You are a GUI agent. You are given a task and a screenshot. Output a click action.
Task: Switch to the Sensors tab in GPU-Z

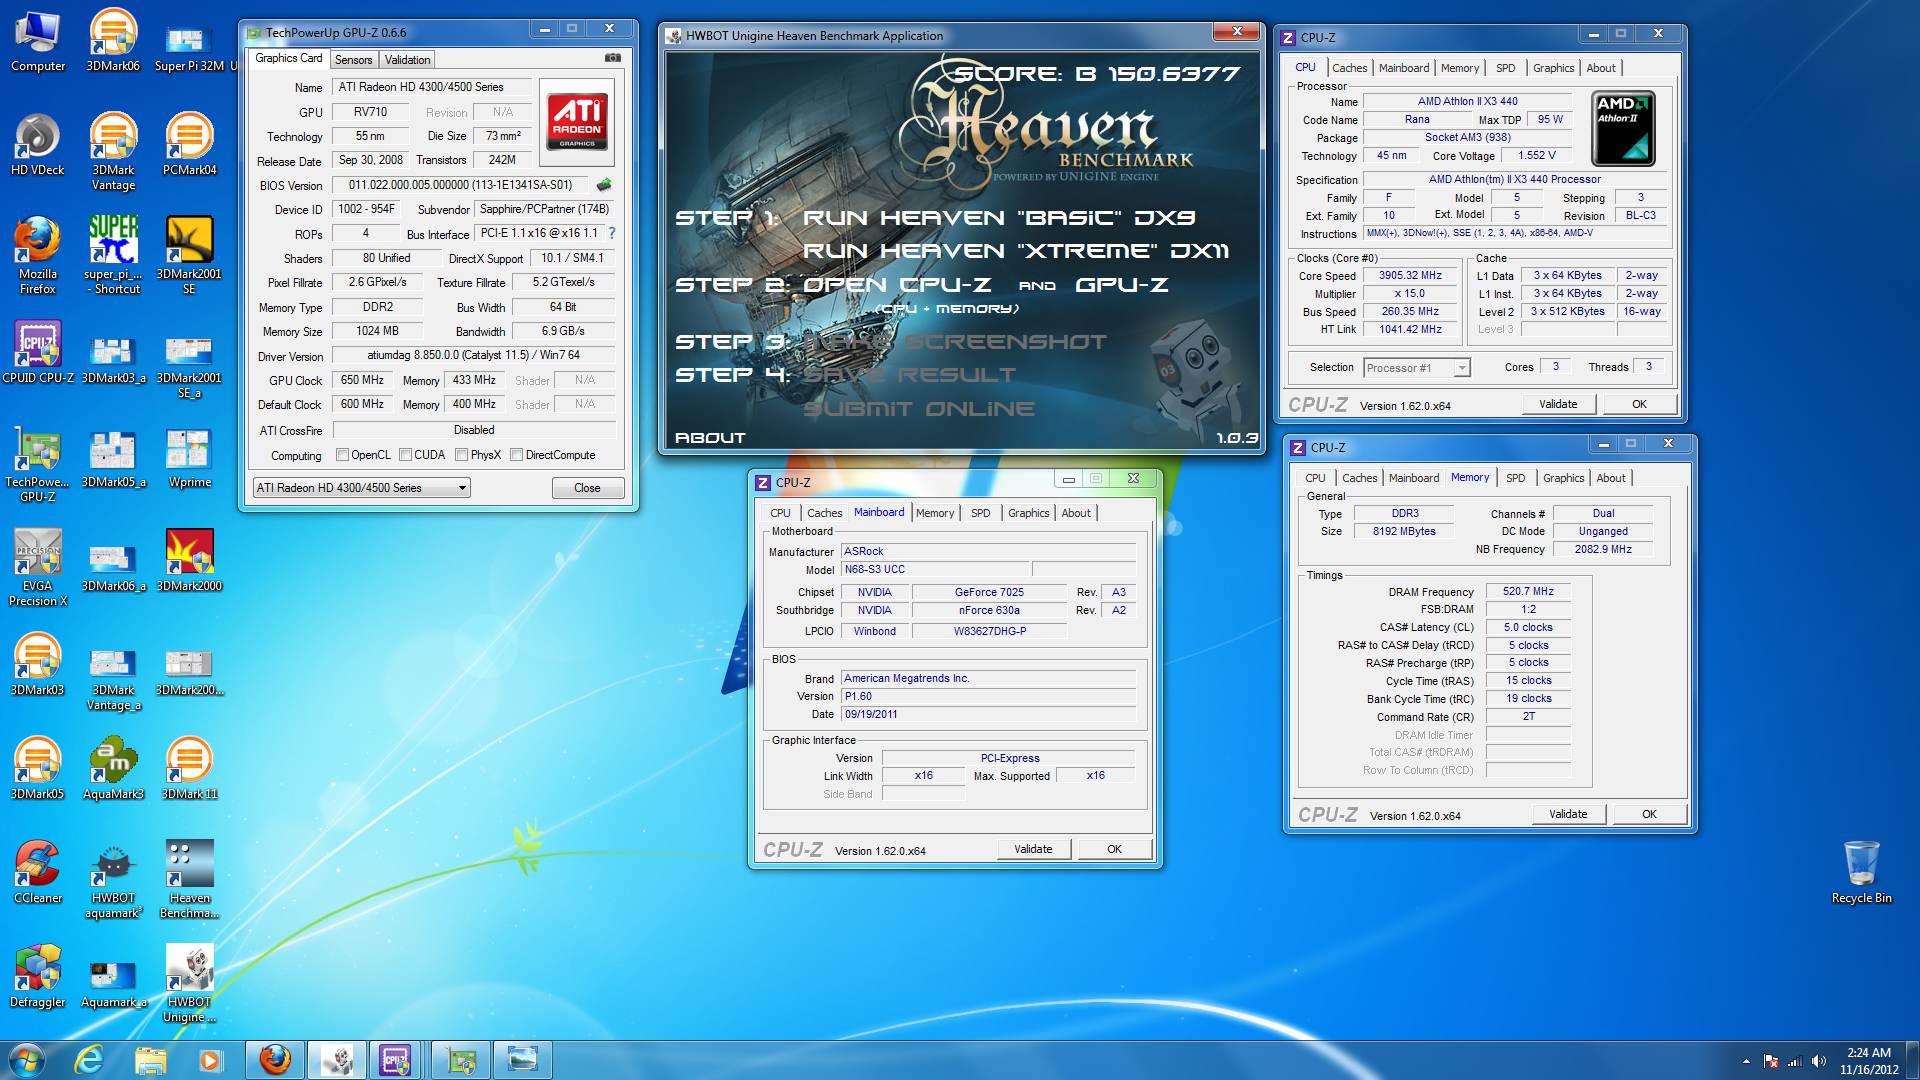click(353, 60)
